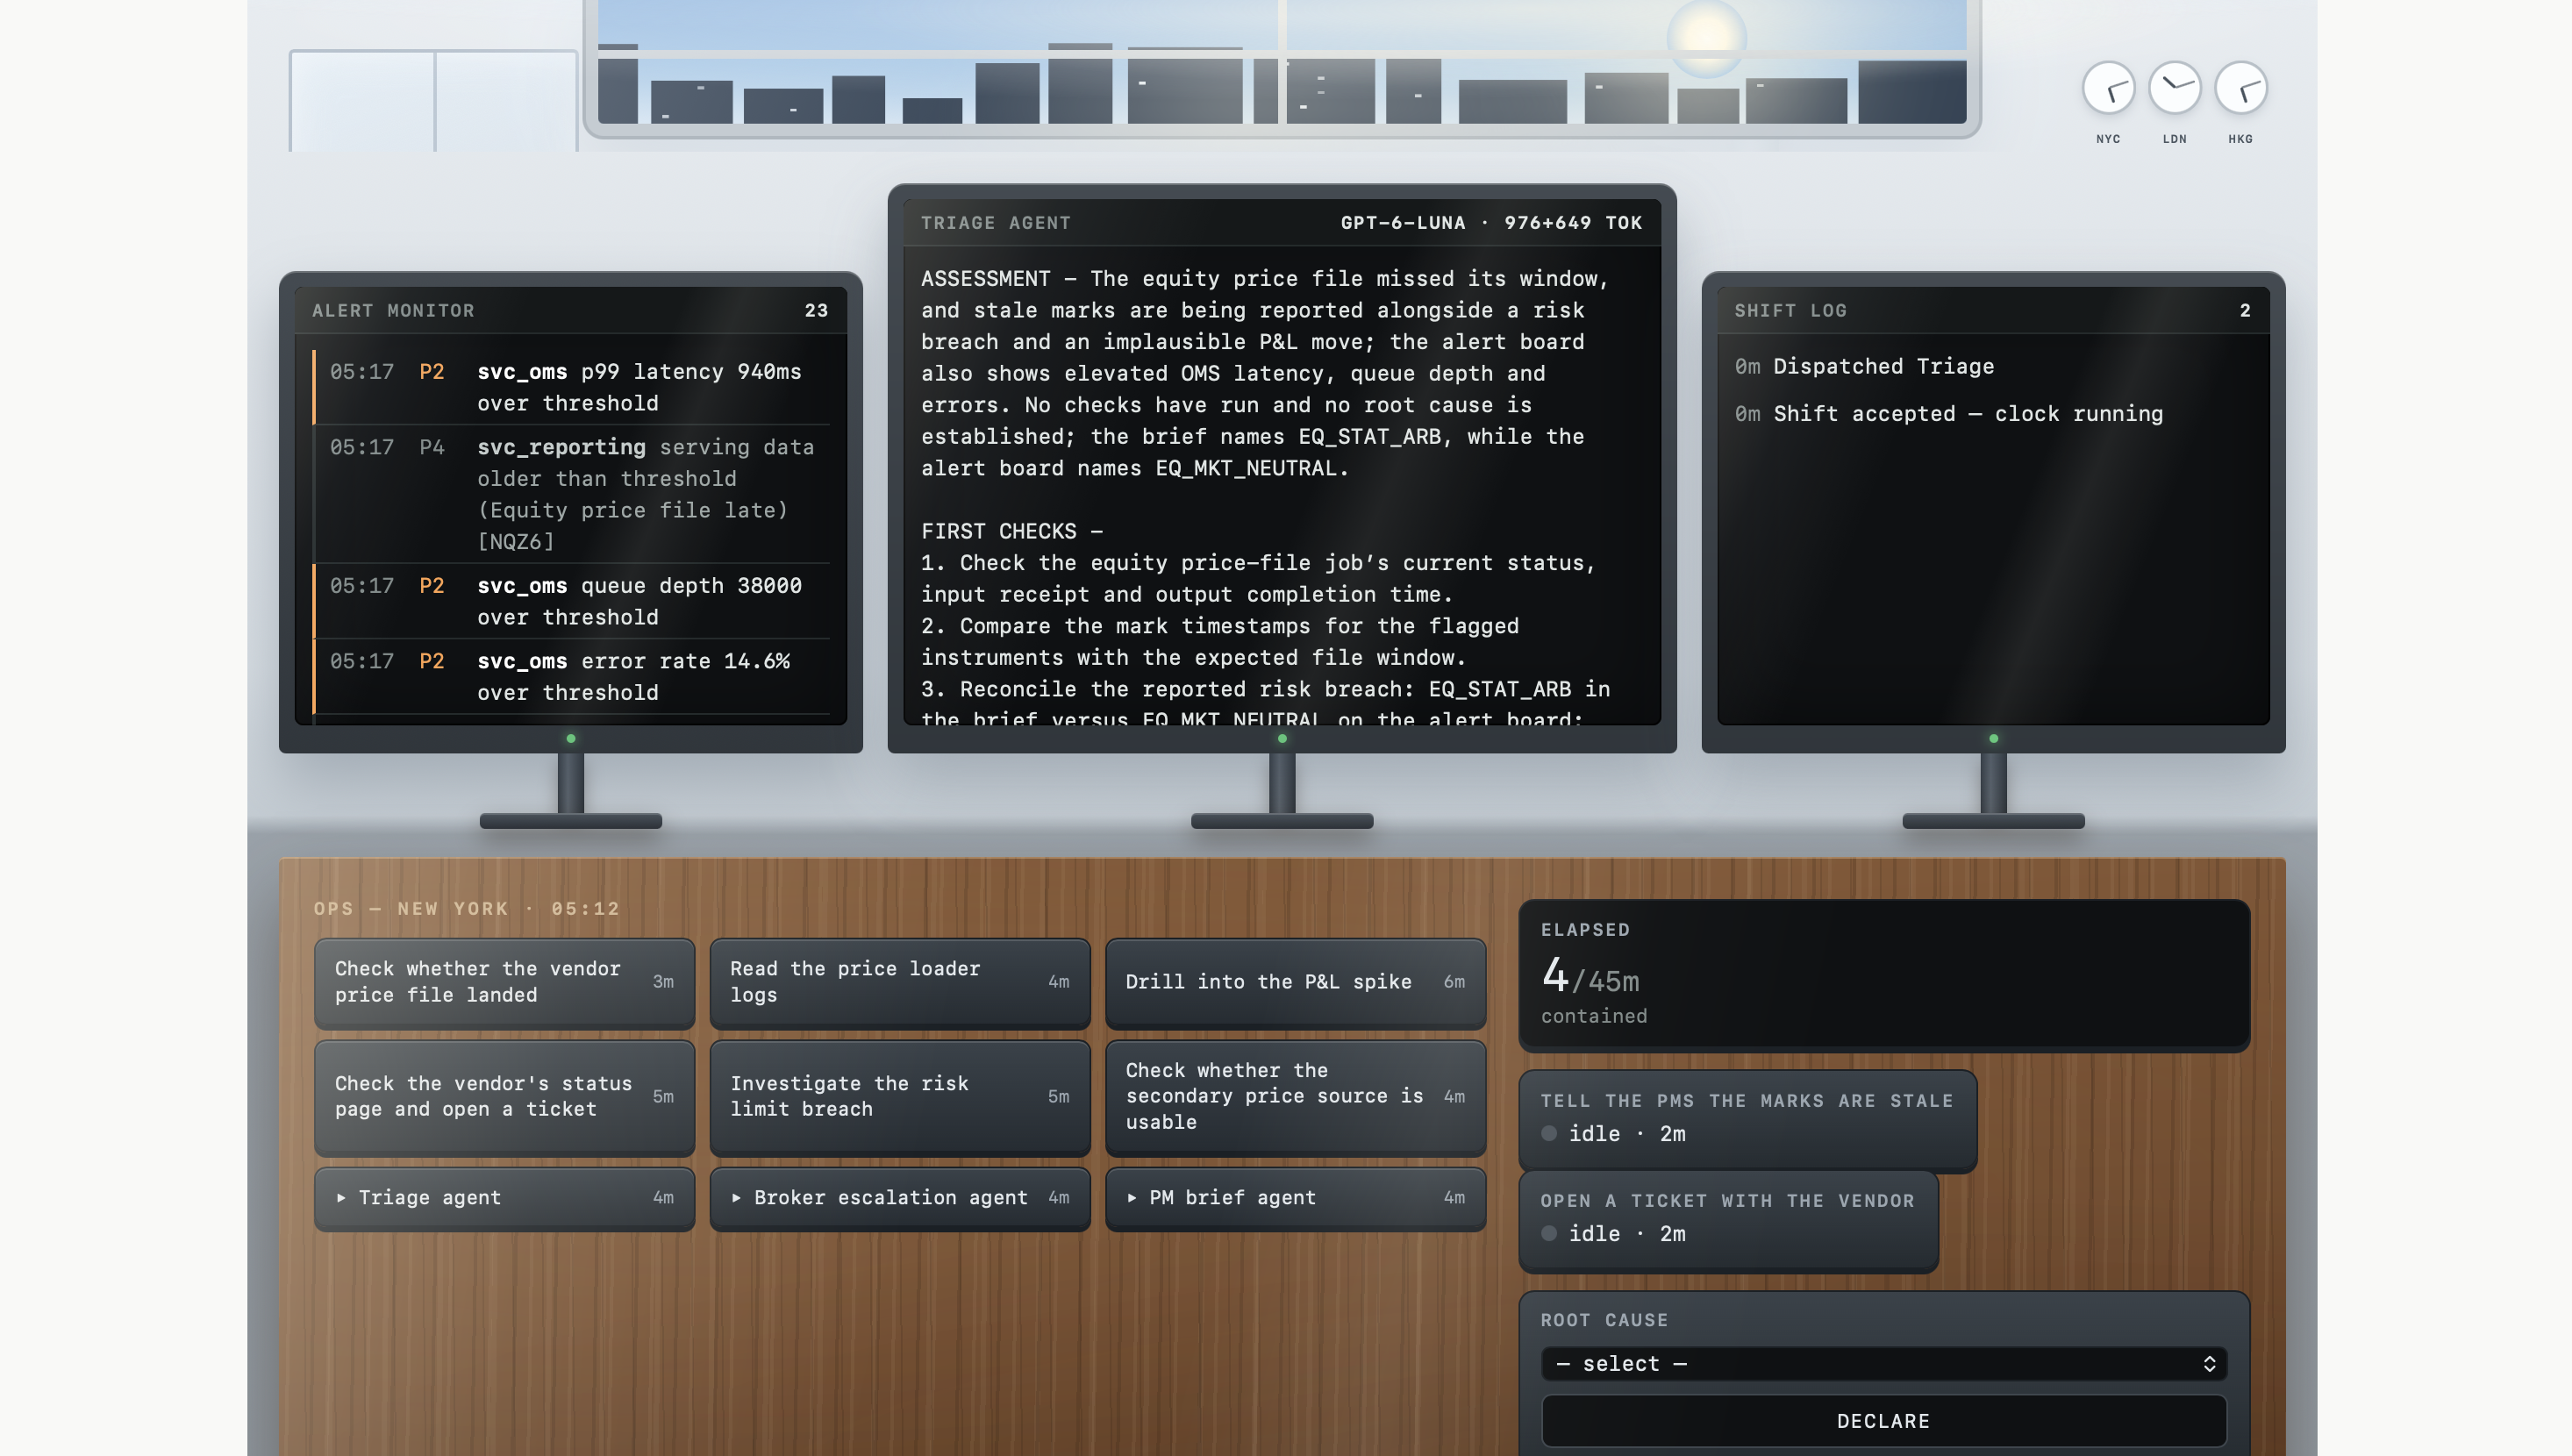Click the ASSESSMENT paragraph in Triage Agent
The image size is (2572, 1456).
pyautogui.click(x=1265, y=373)
